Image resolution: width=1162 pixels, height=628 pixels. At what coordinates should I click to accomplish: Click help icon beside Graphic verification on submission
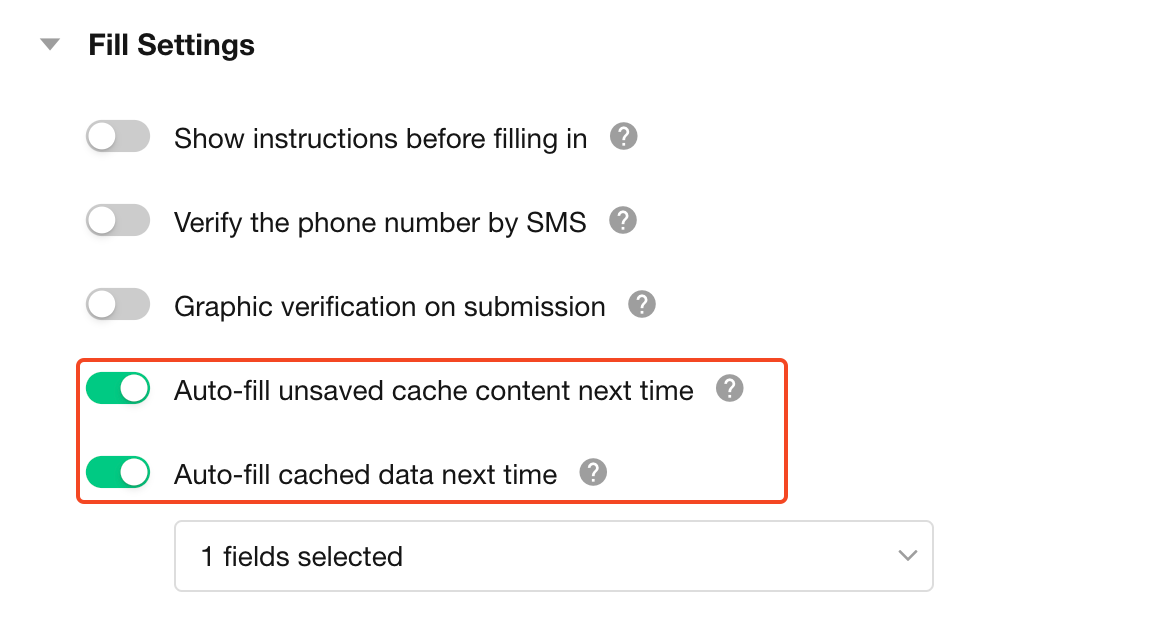coord(642,305)
